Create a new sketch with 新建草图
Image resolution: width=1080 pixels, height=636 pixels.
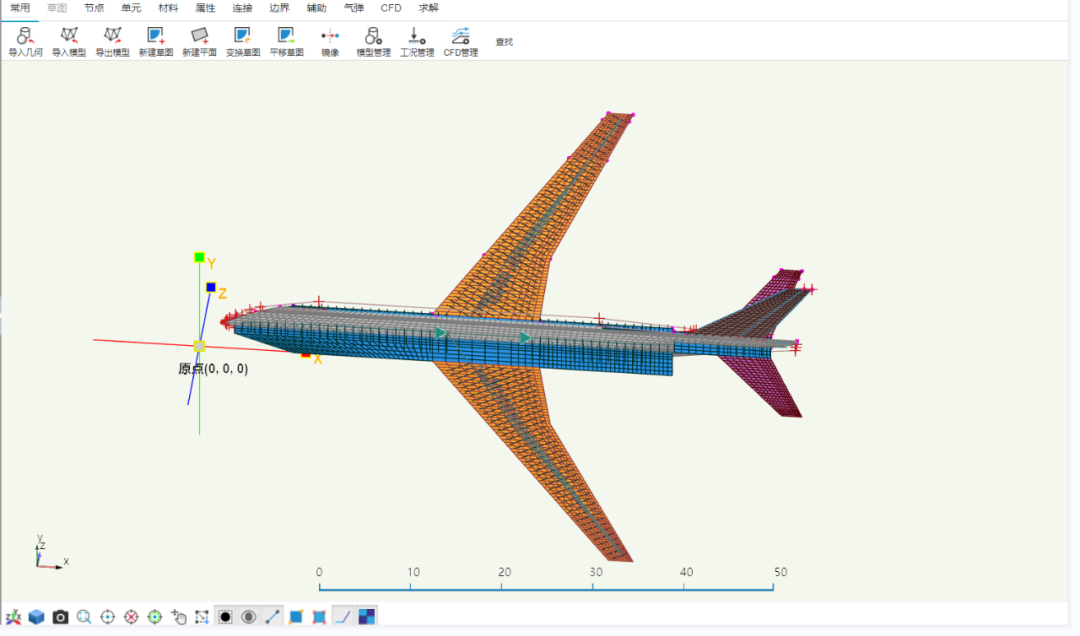(x=156, y=41)
